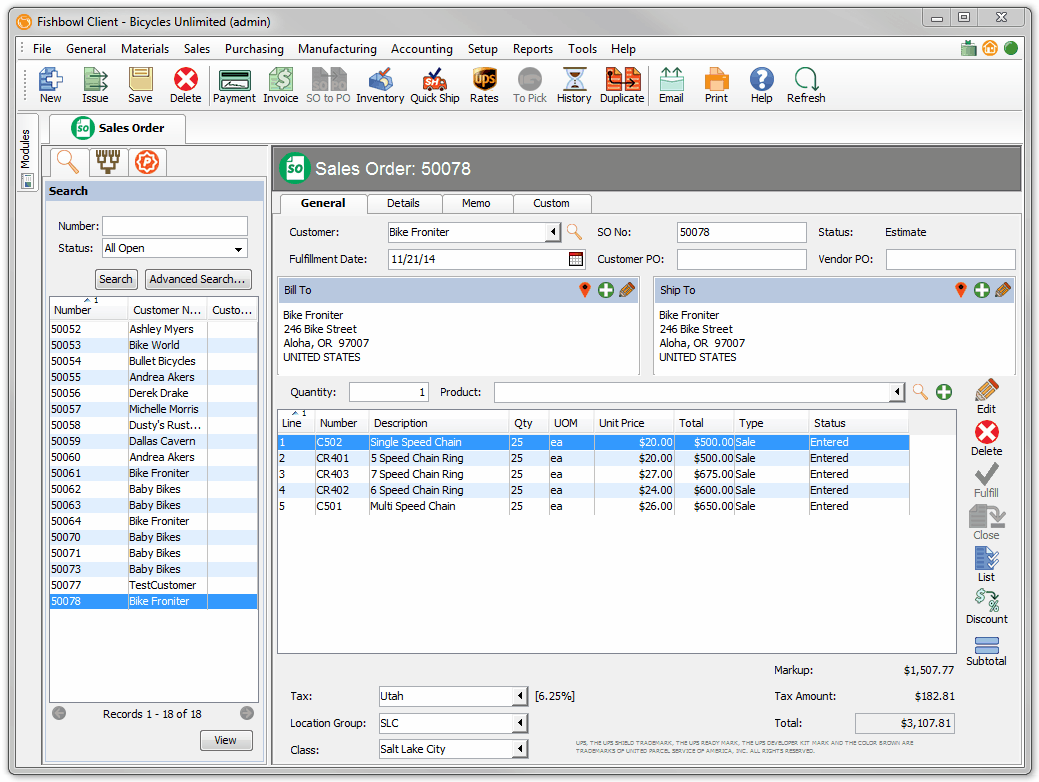Viewport: 1039px width, 782px height.
Task: Click the Edit line item pencil icon
Action: tap(987, 397)
